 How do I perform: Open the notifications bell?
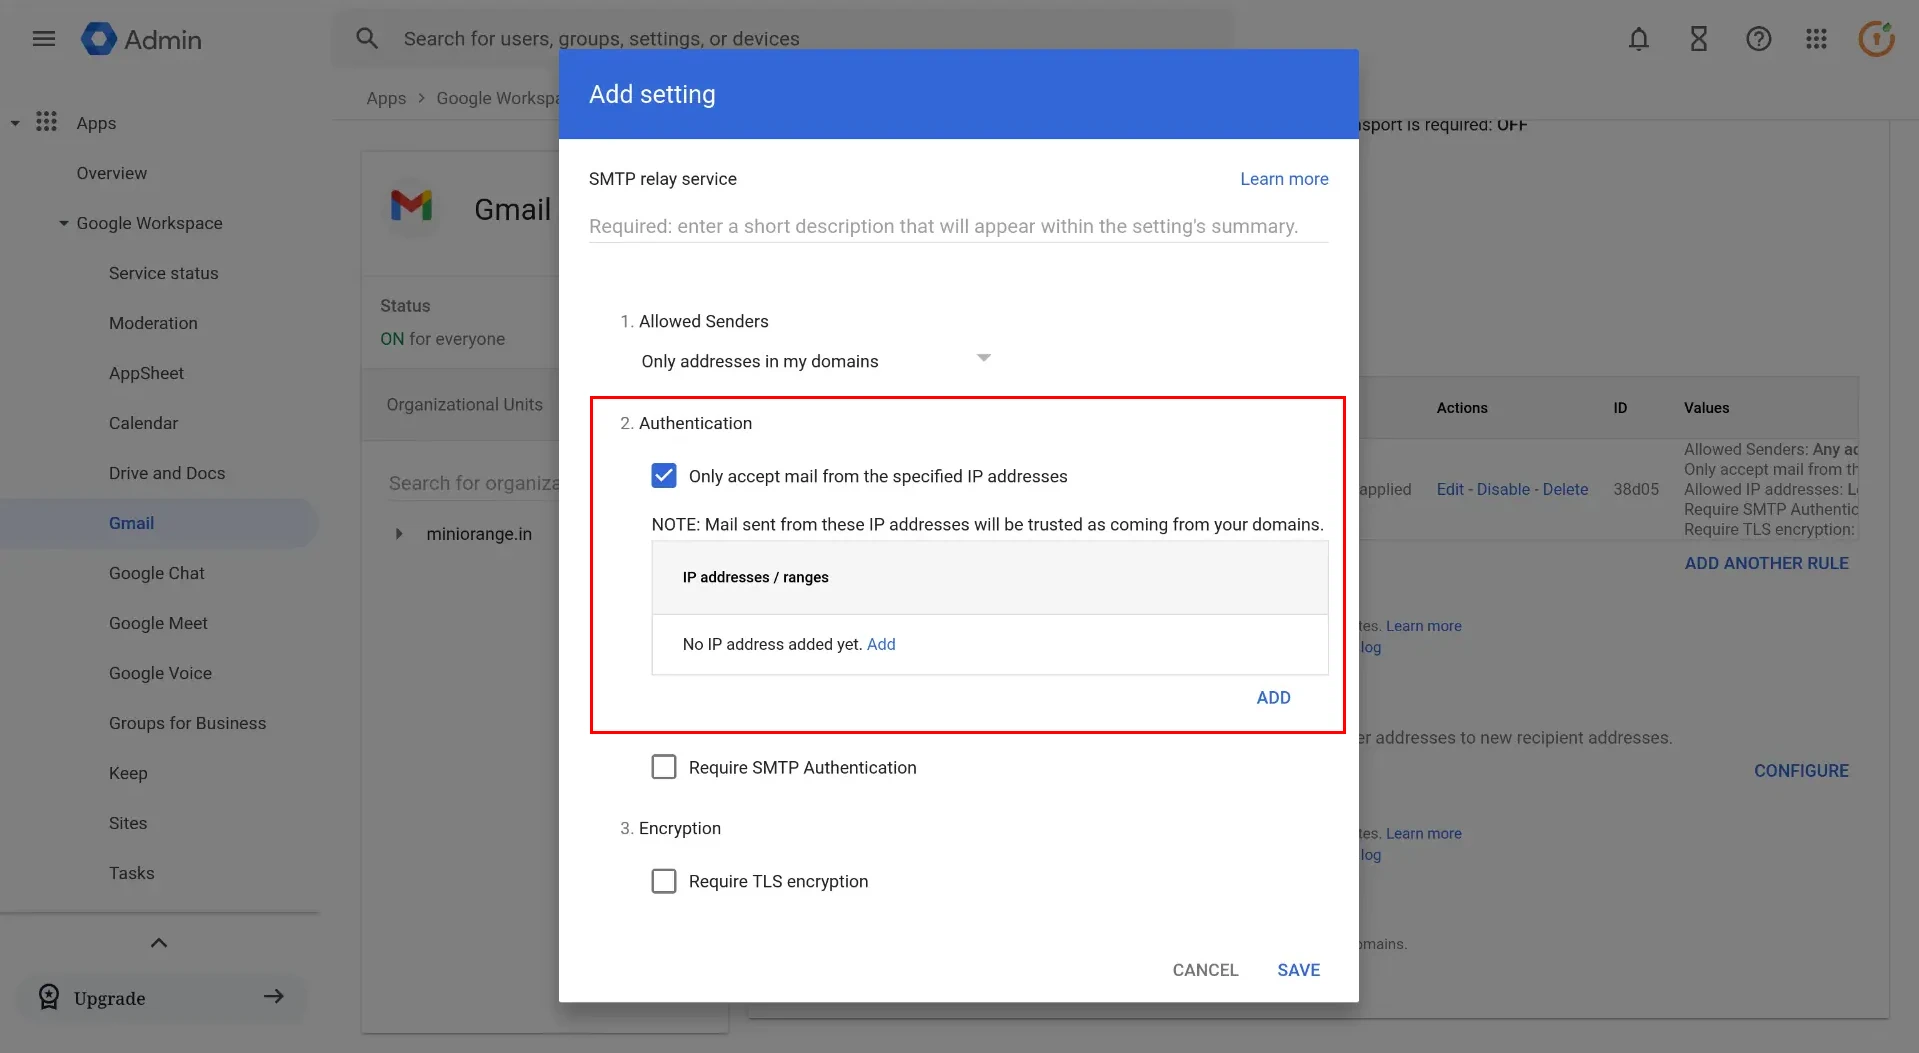pos(1638,39)
